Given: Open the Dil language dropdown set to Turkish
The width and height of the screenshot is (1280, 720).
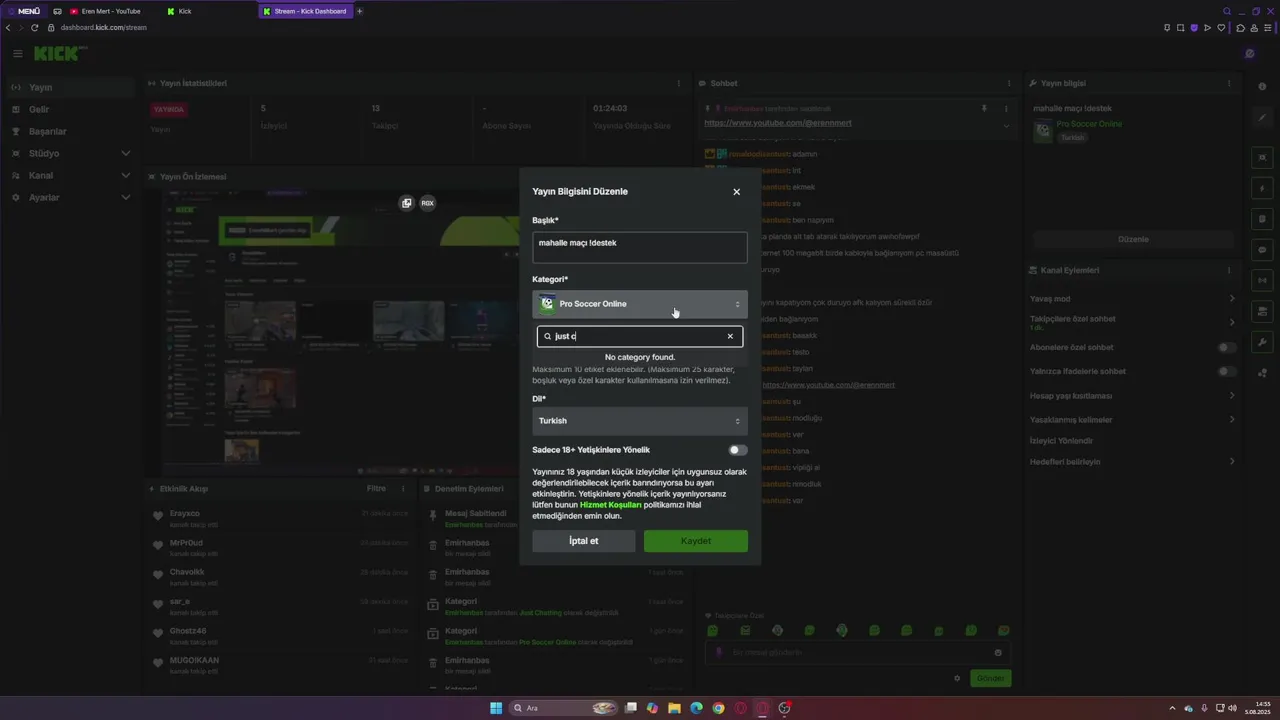Looking at the screenshot, I should (639, 421).
